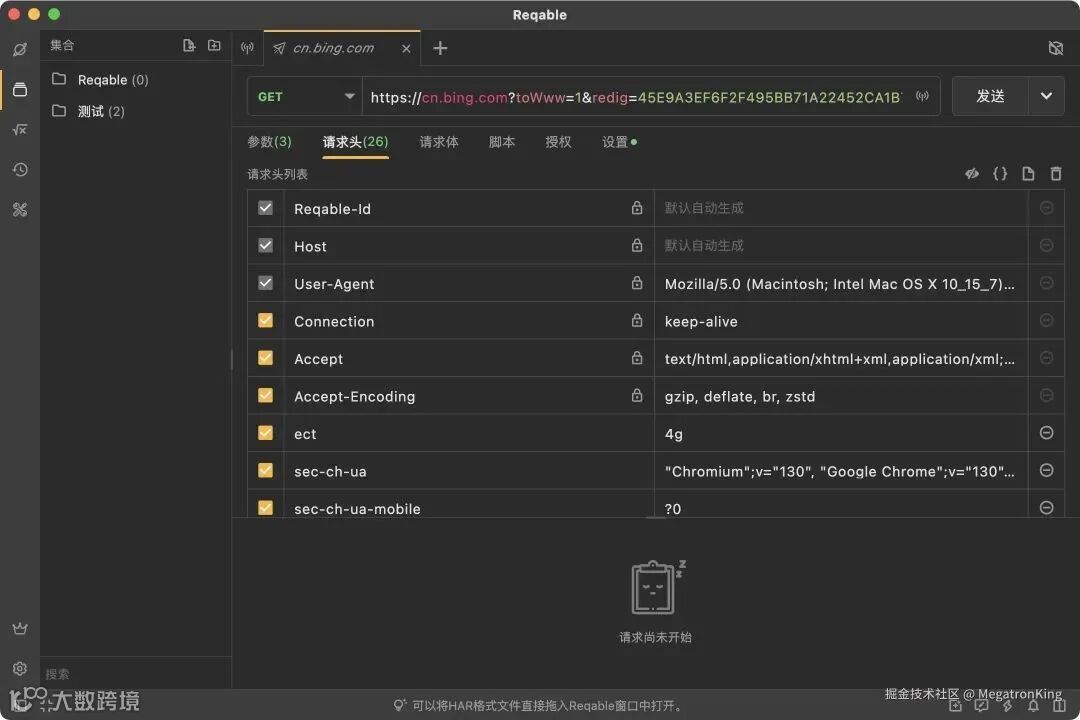Remove the sec-ch-ua header row

[x=1046, y=470]
